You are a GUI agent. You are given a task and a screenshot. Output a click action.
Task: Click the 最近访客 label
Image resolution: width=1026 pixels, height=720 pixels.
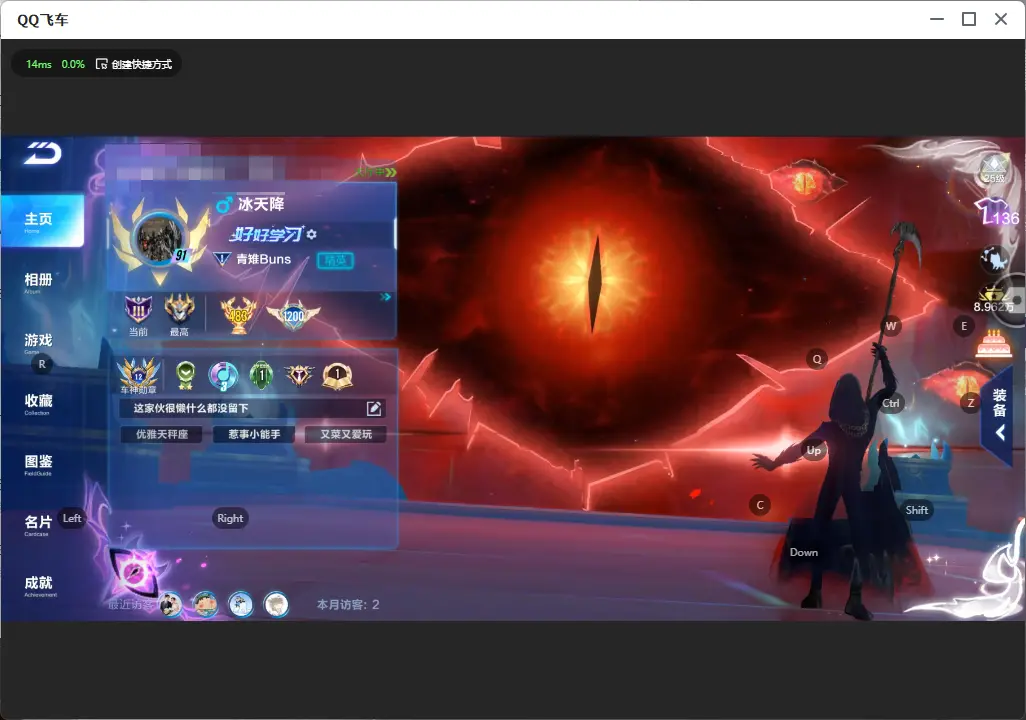pos(132,605)
